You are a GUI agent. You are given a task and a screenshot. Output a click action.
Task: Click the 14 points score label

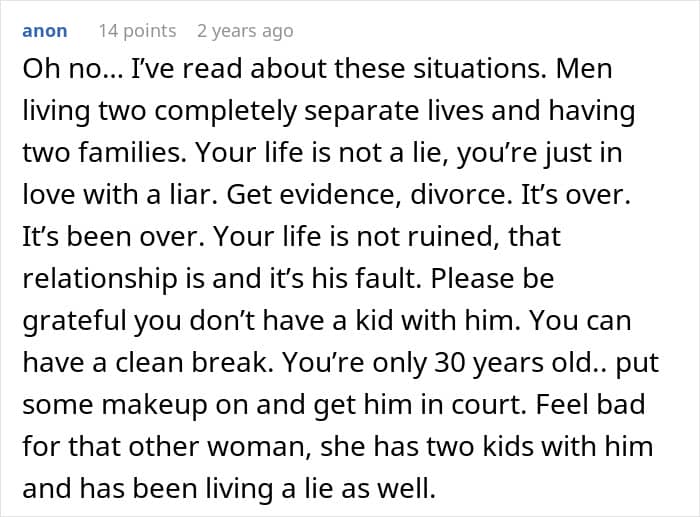click(138, 31)
